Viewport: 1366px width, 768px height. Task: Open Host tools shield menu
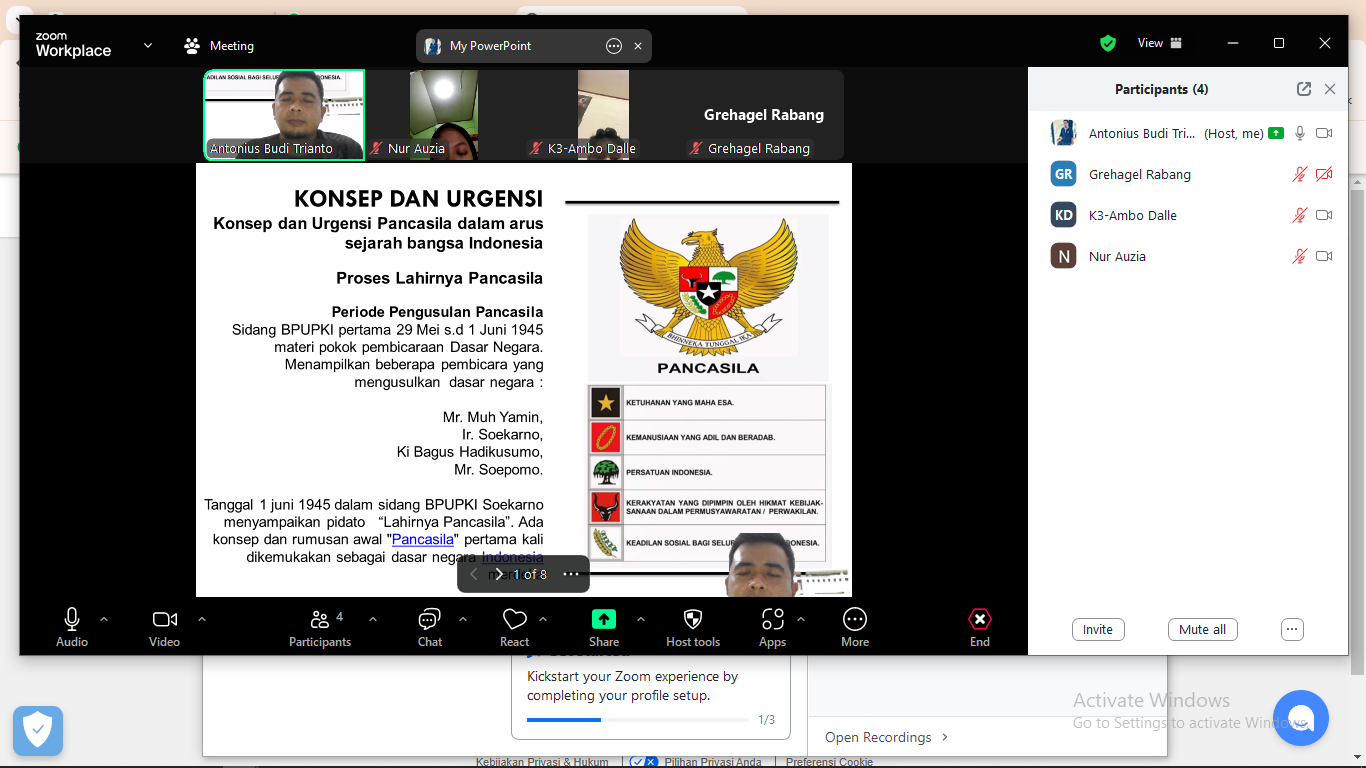[693, 628]
